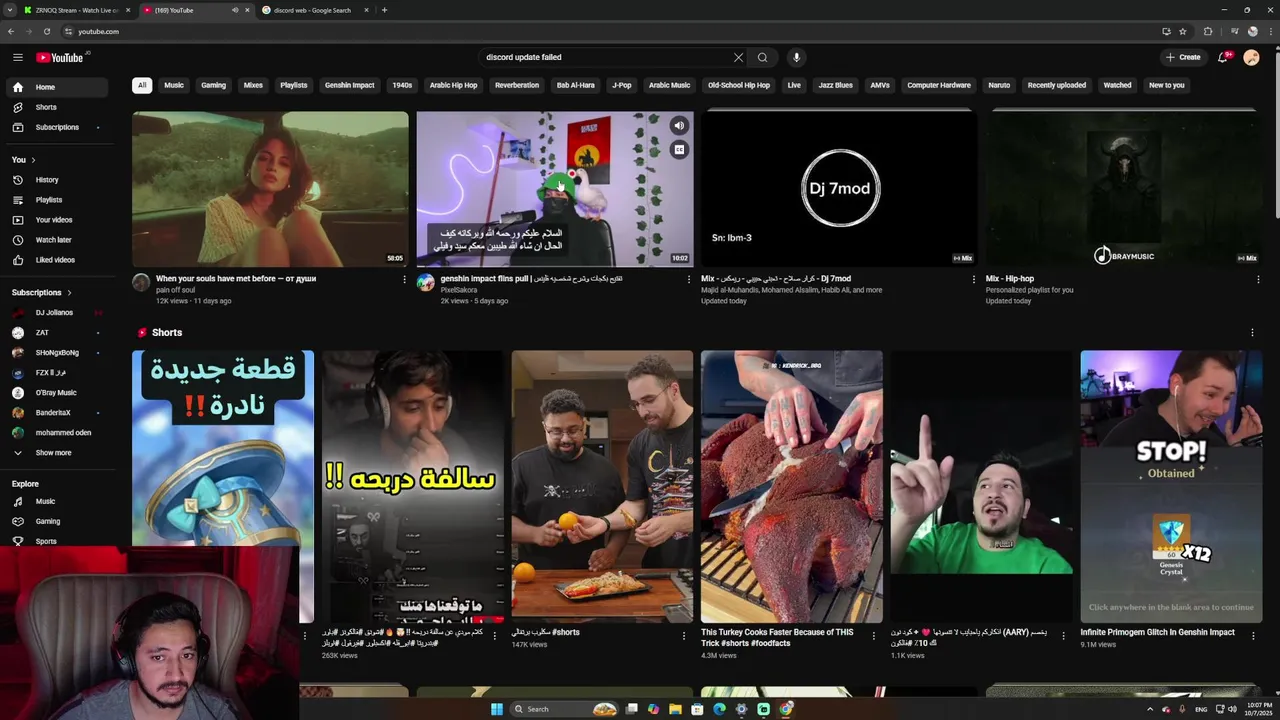Open the Dj 7mod mix thumbnail
1280x720 pixels.
tap(839, 189)
